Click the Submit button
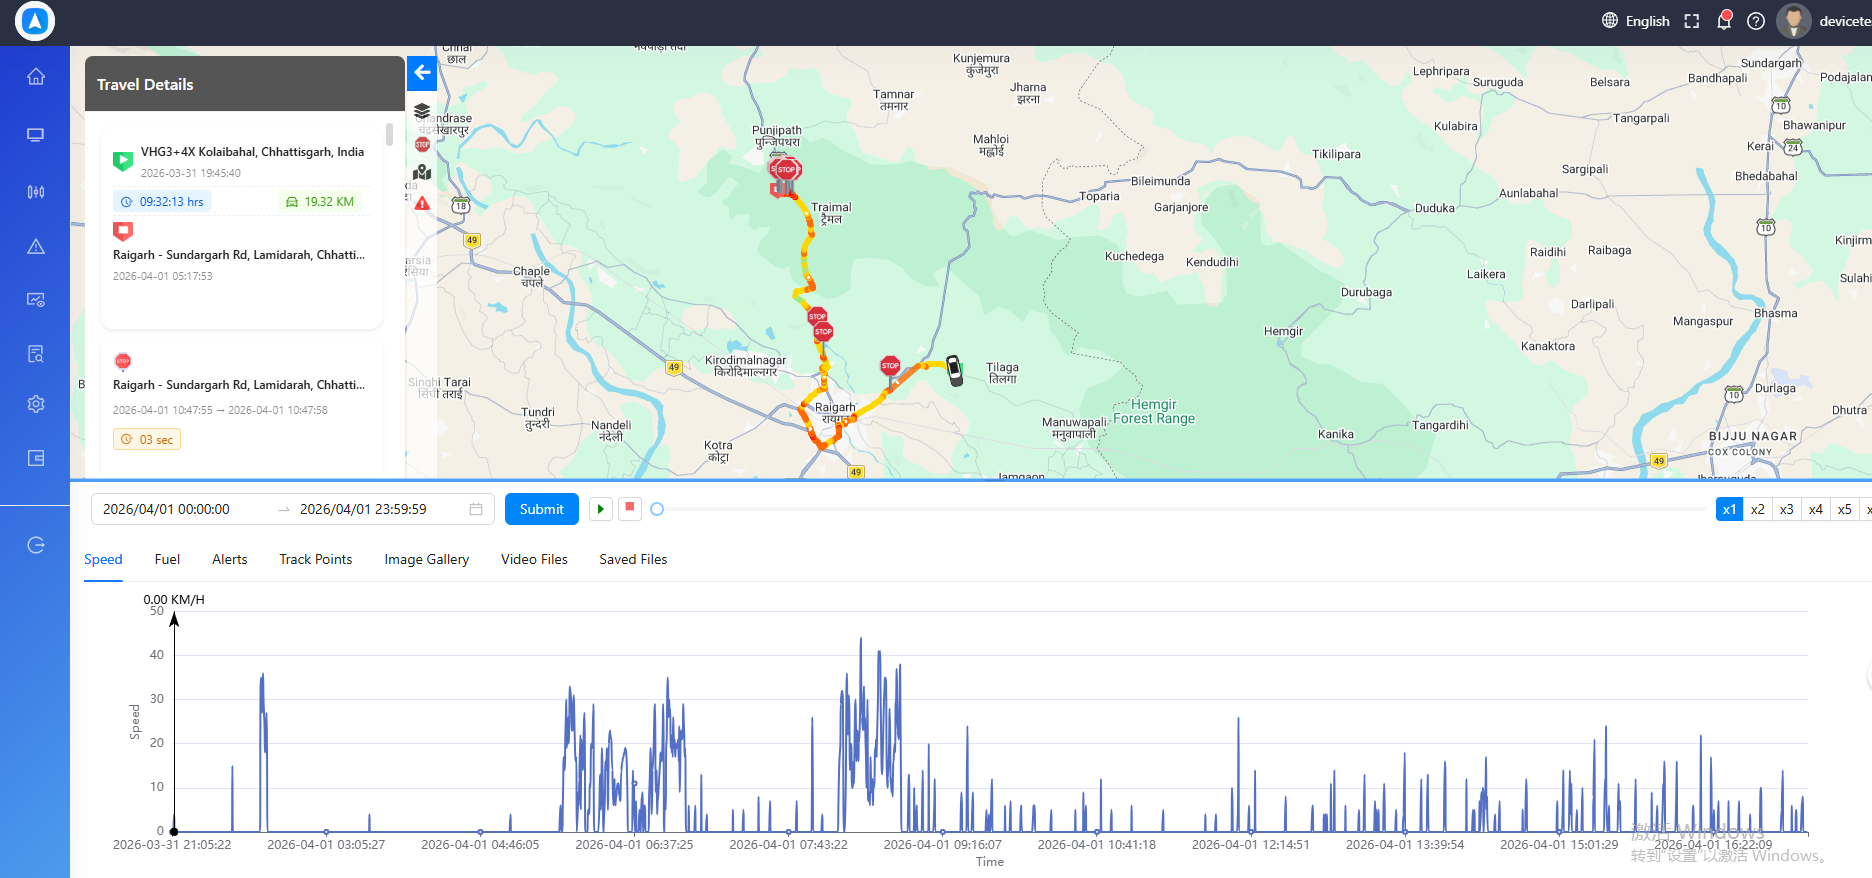Image resolution: width=1872 pixels, height=878 pixels. tap(542, 509)
